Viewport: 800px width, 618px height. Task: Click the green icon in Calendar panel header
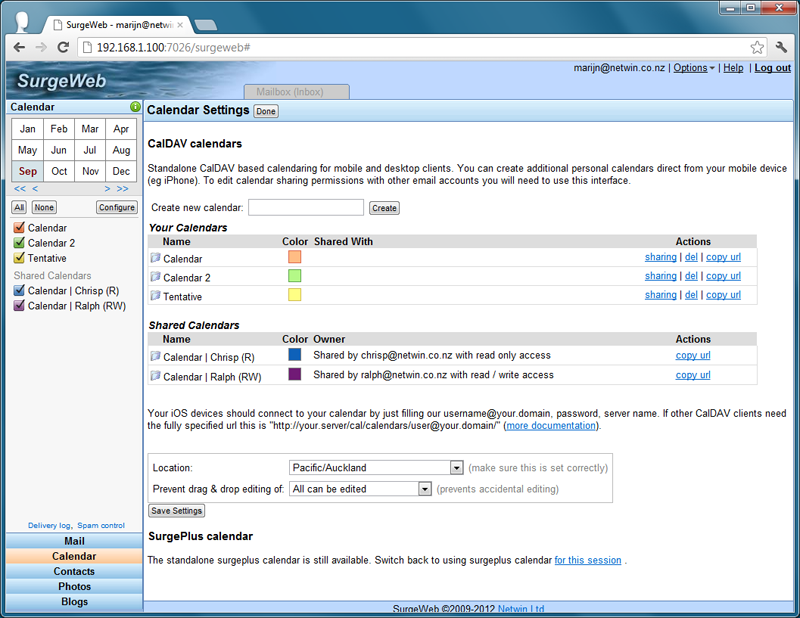[135, 107]
